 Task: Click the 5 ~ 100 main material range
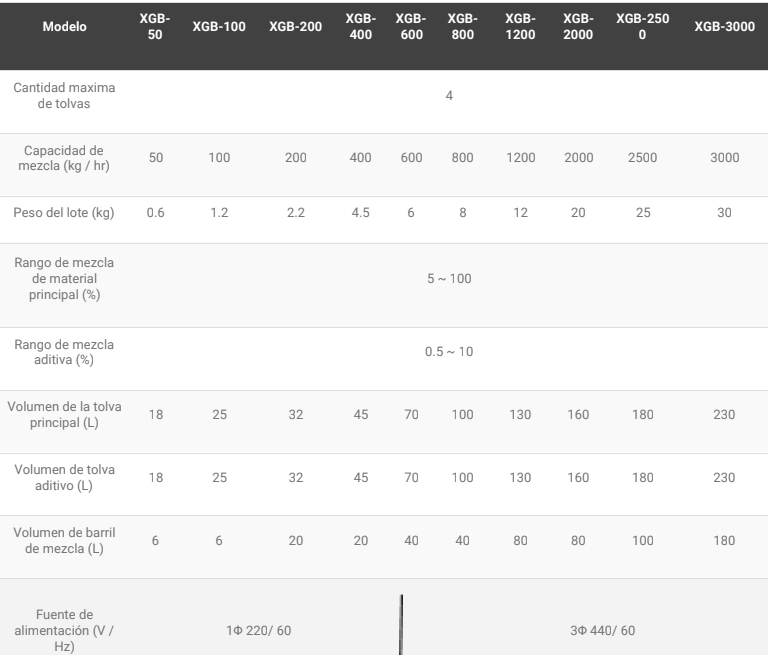click(x=449, y=279)
